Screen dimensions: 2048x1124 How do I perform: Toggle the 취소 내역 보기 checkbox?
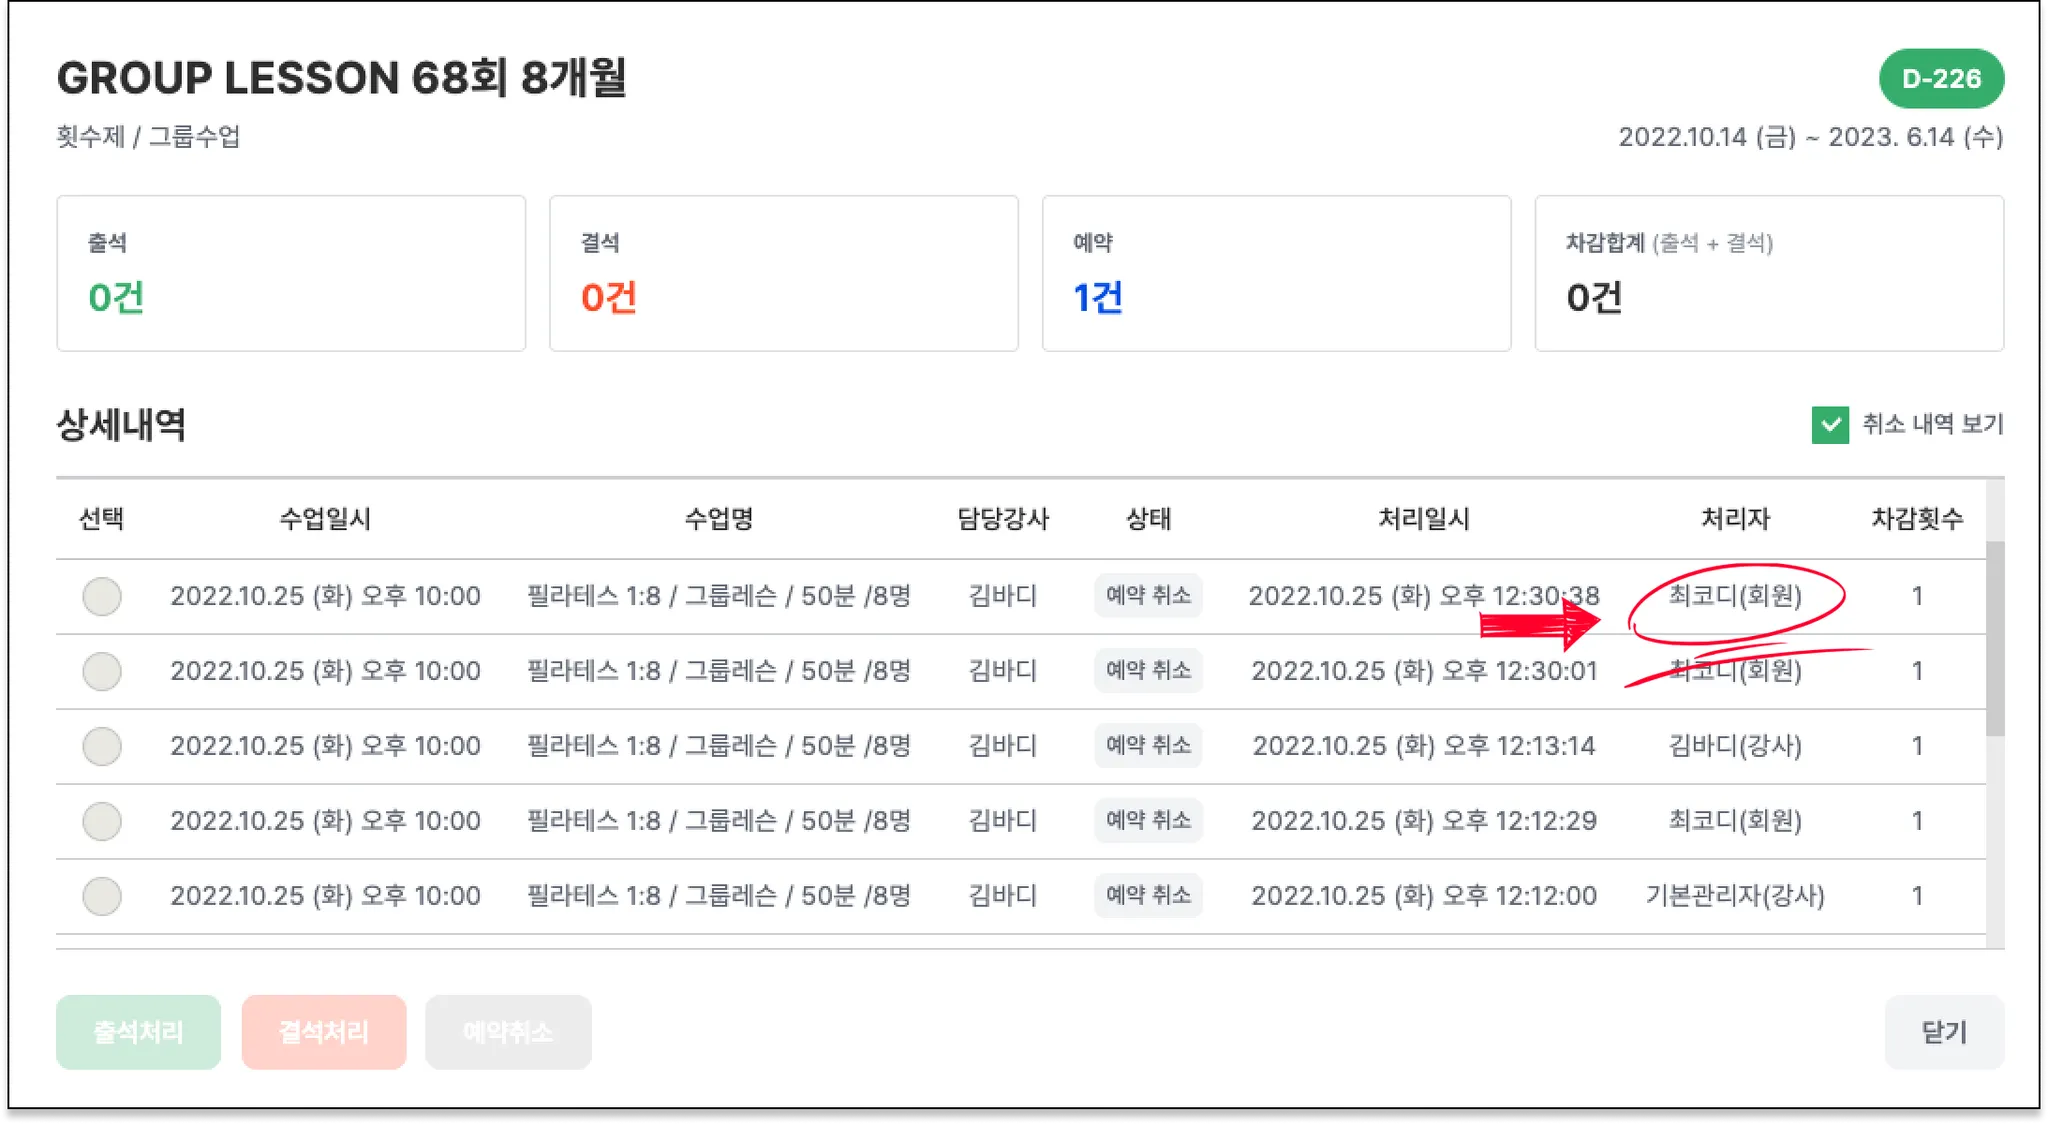[1830, 425]
